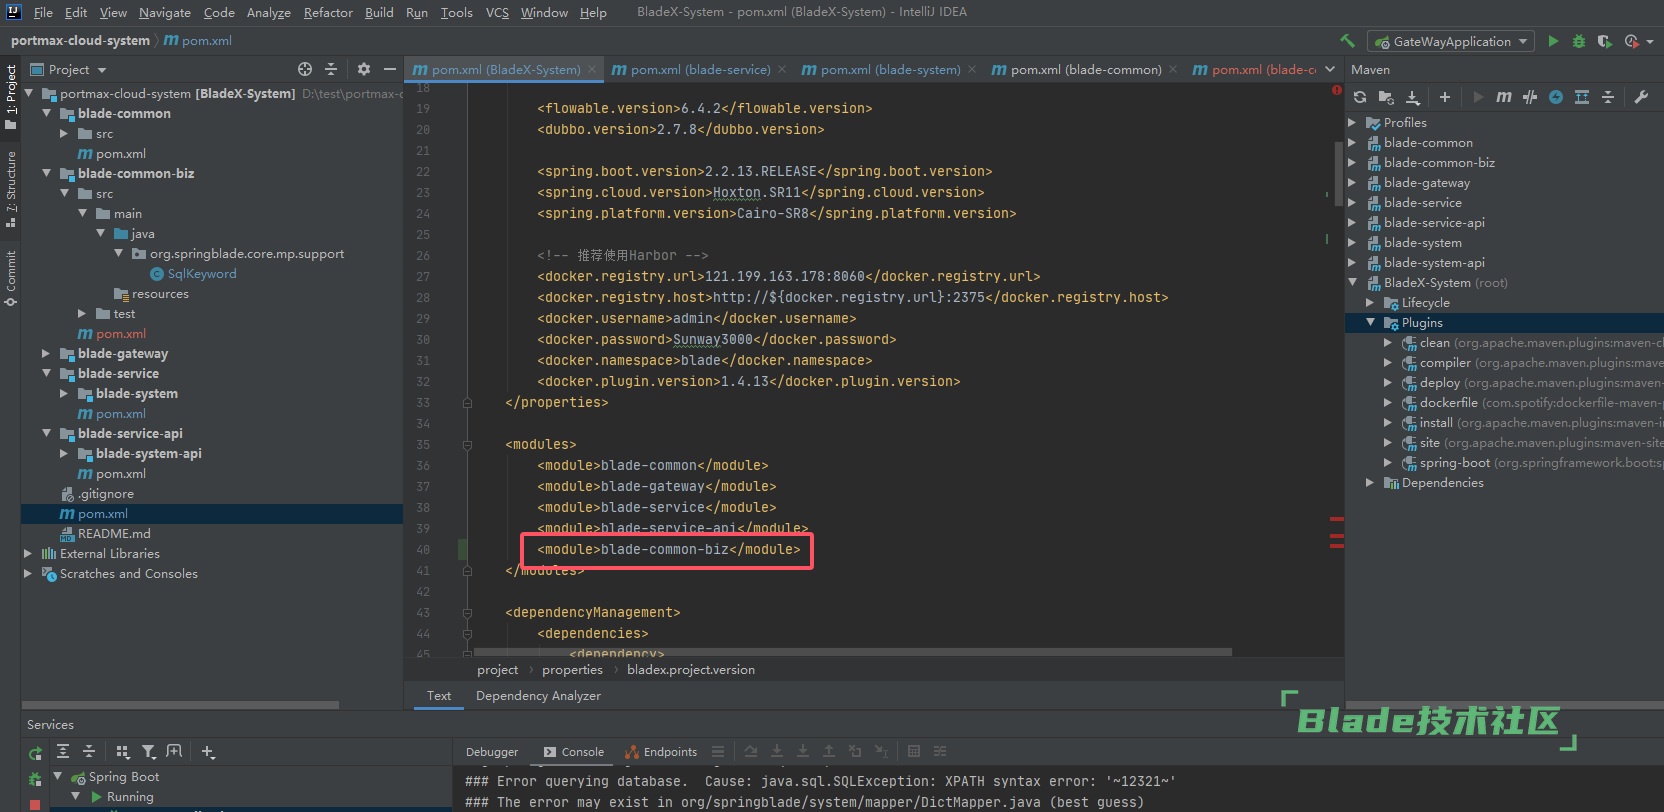The height and width of the screenshot is (812, 1664).
Task: Collapse the blade-common folder
Action: coord(46,113)
